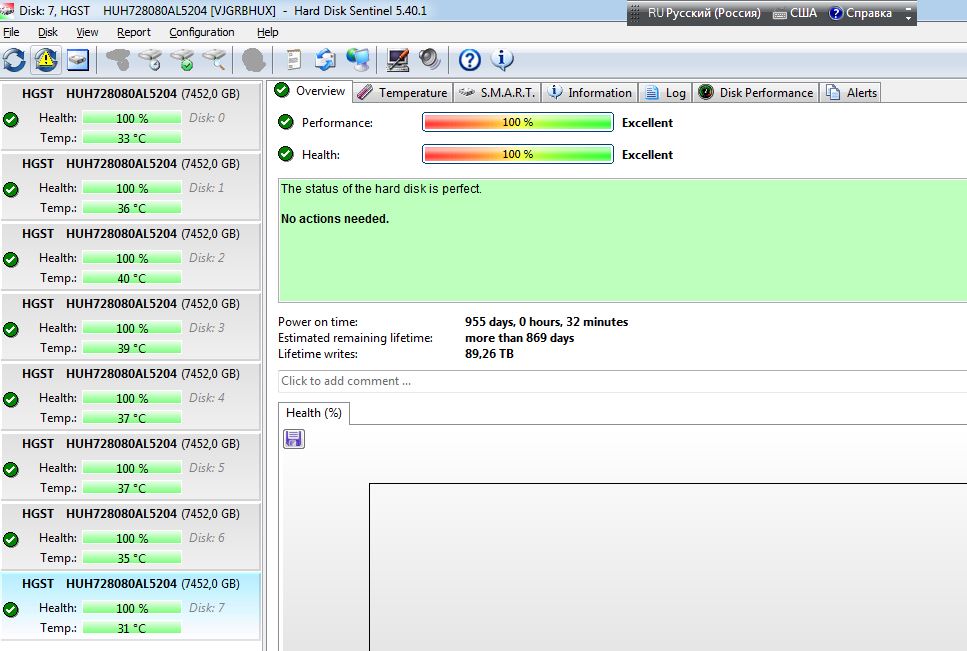Click the green check icon beside Disk 0
This screenshot has width=967, height=651.
point(10,119)
